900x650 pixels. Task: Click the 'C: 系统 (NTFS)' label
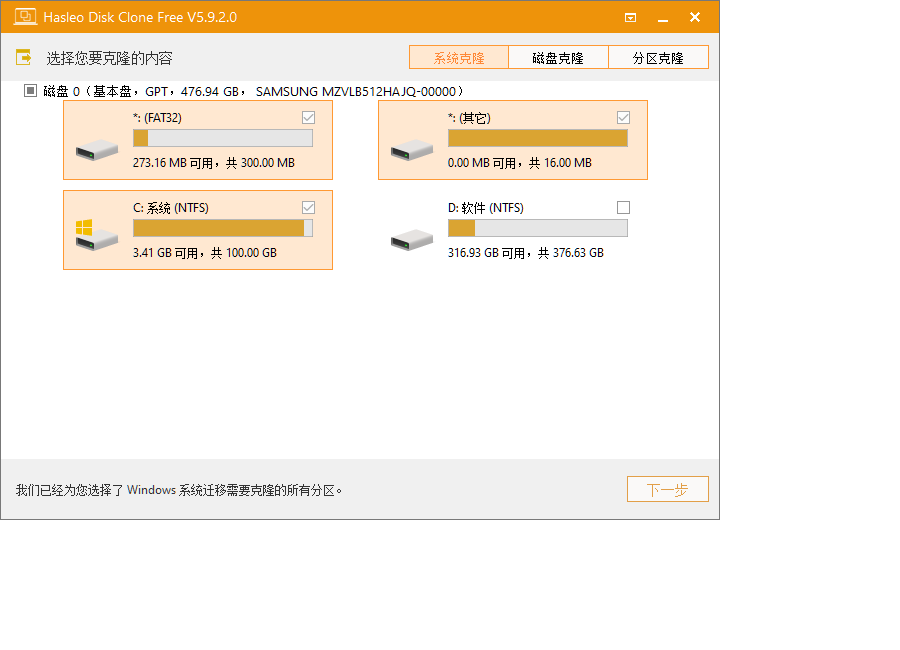171,208
